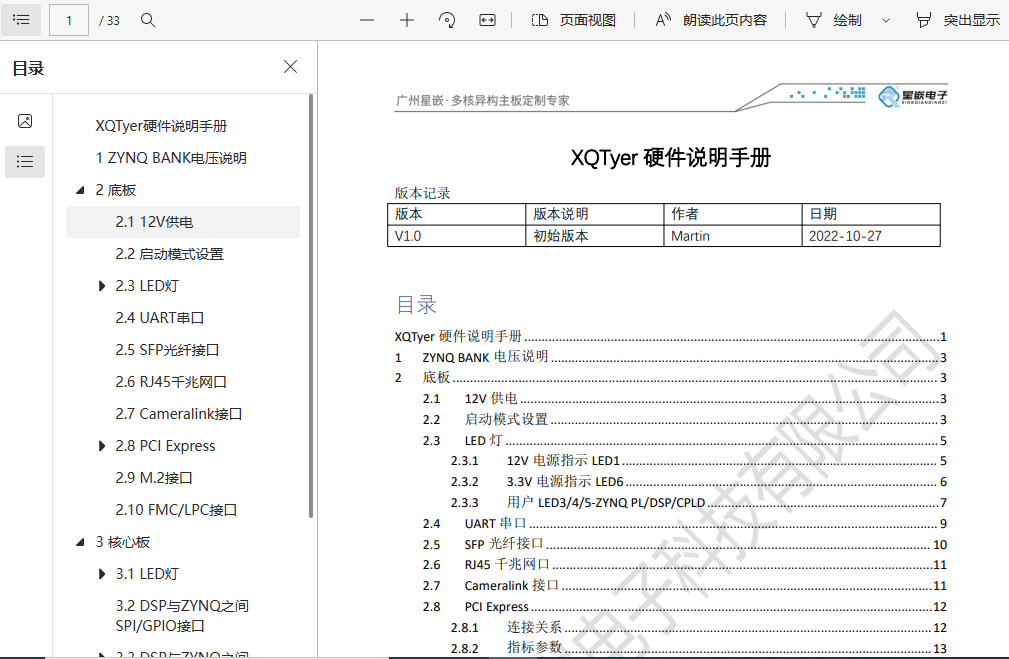Select the 绘制 draw tool
The image size is (1009, 659).
click(x=834, y=20)
